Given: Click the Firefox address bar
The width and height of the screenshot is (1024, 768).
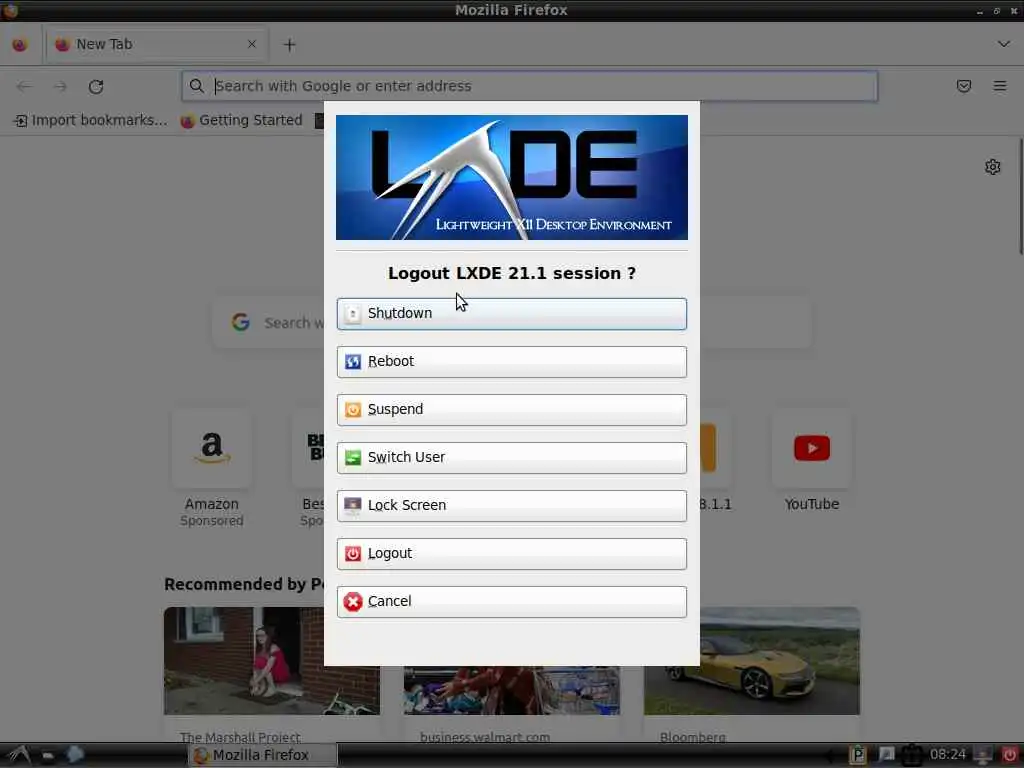Looking at the screenshot, I should tap(529, 86).
